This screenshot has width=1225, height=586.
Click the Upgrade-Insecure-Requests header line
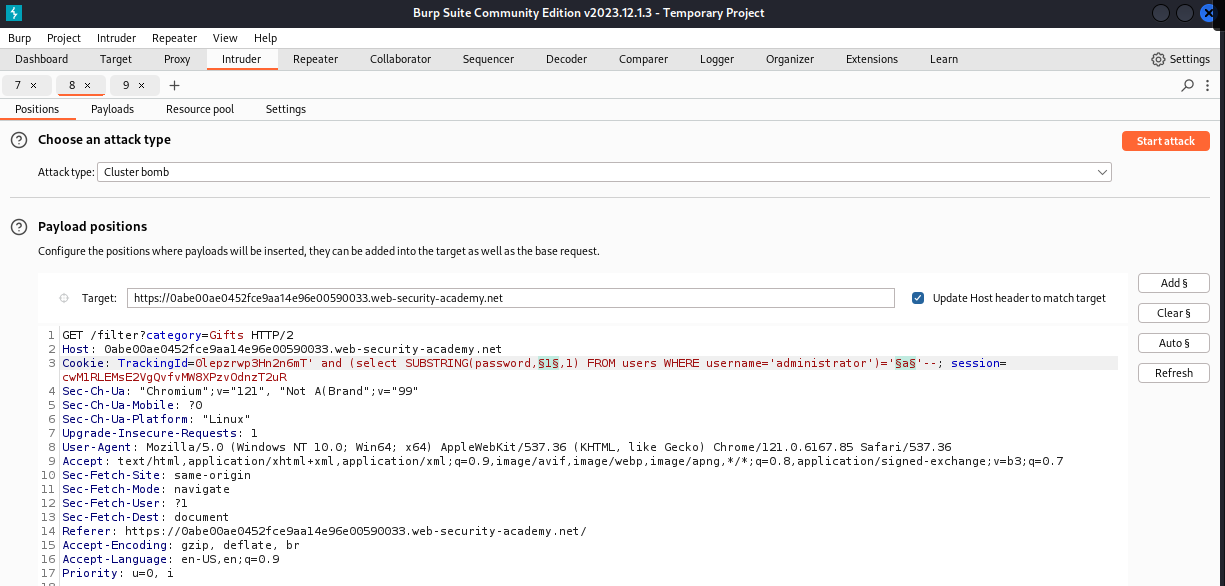(x=160, y=433)
